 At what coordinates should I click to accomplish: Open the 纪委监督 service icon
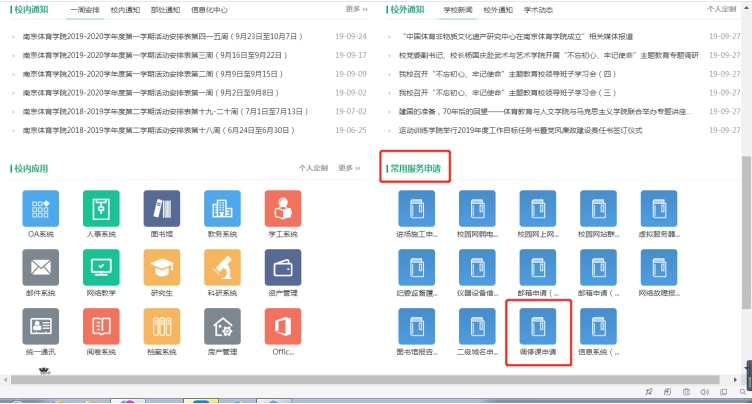(x=417, y=267)
